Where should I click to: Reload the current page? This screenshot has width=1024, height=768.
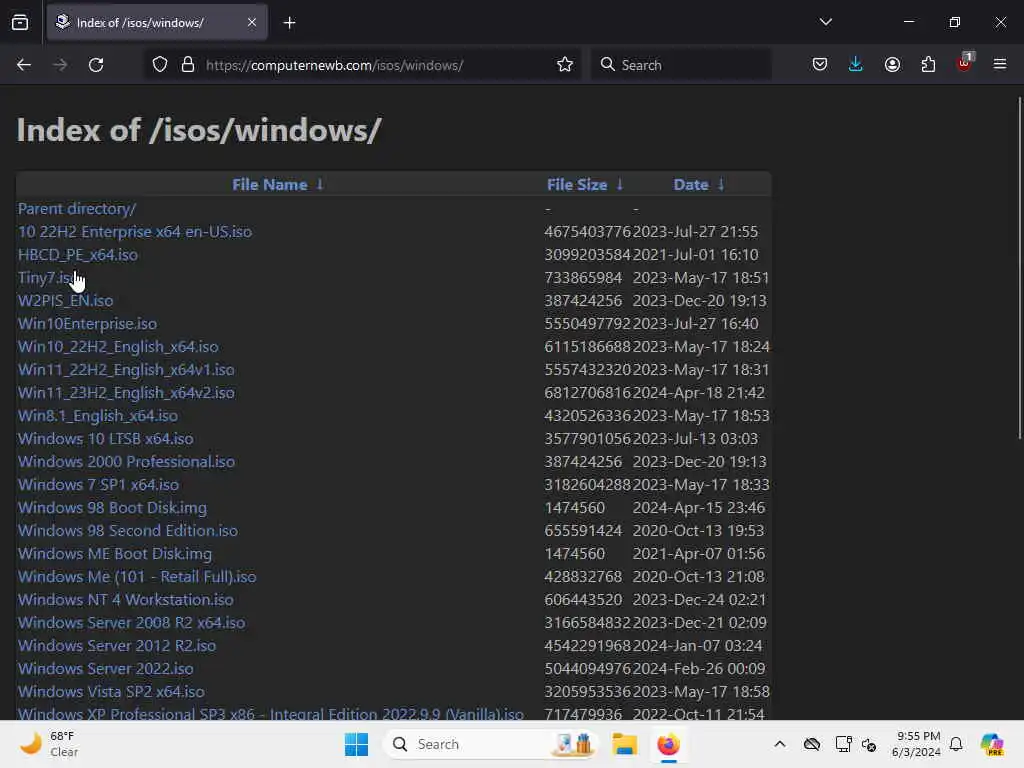(96, 65)
